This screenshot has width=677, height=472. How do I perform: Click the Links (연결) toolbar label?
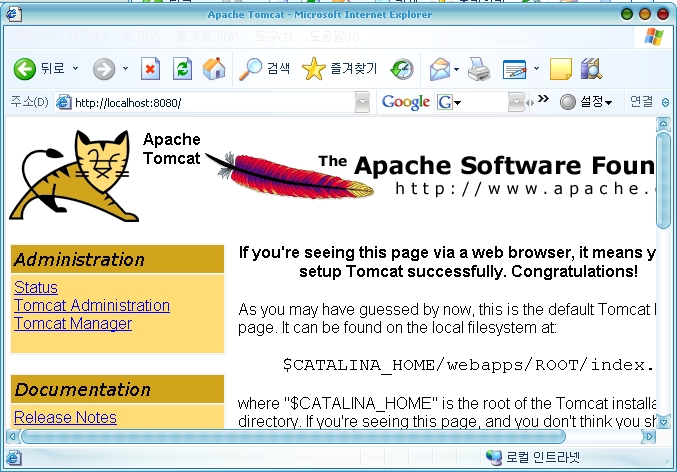[x=641, y=101]
